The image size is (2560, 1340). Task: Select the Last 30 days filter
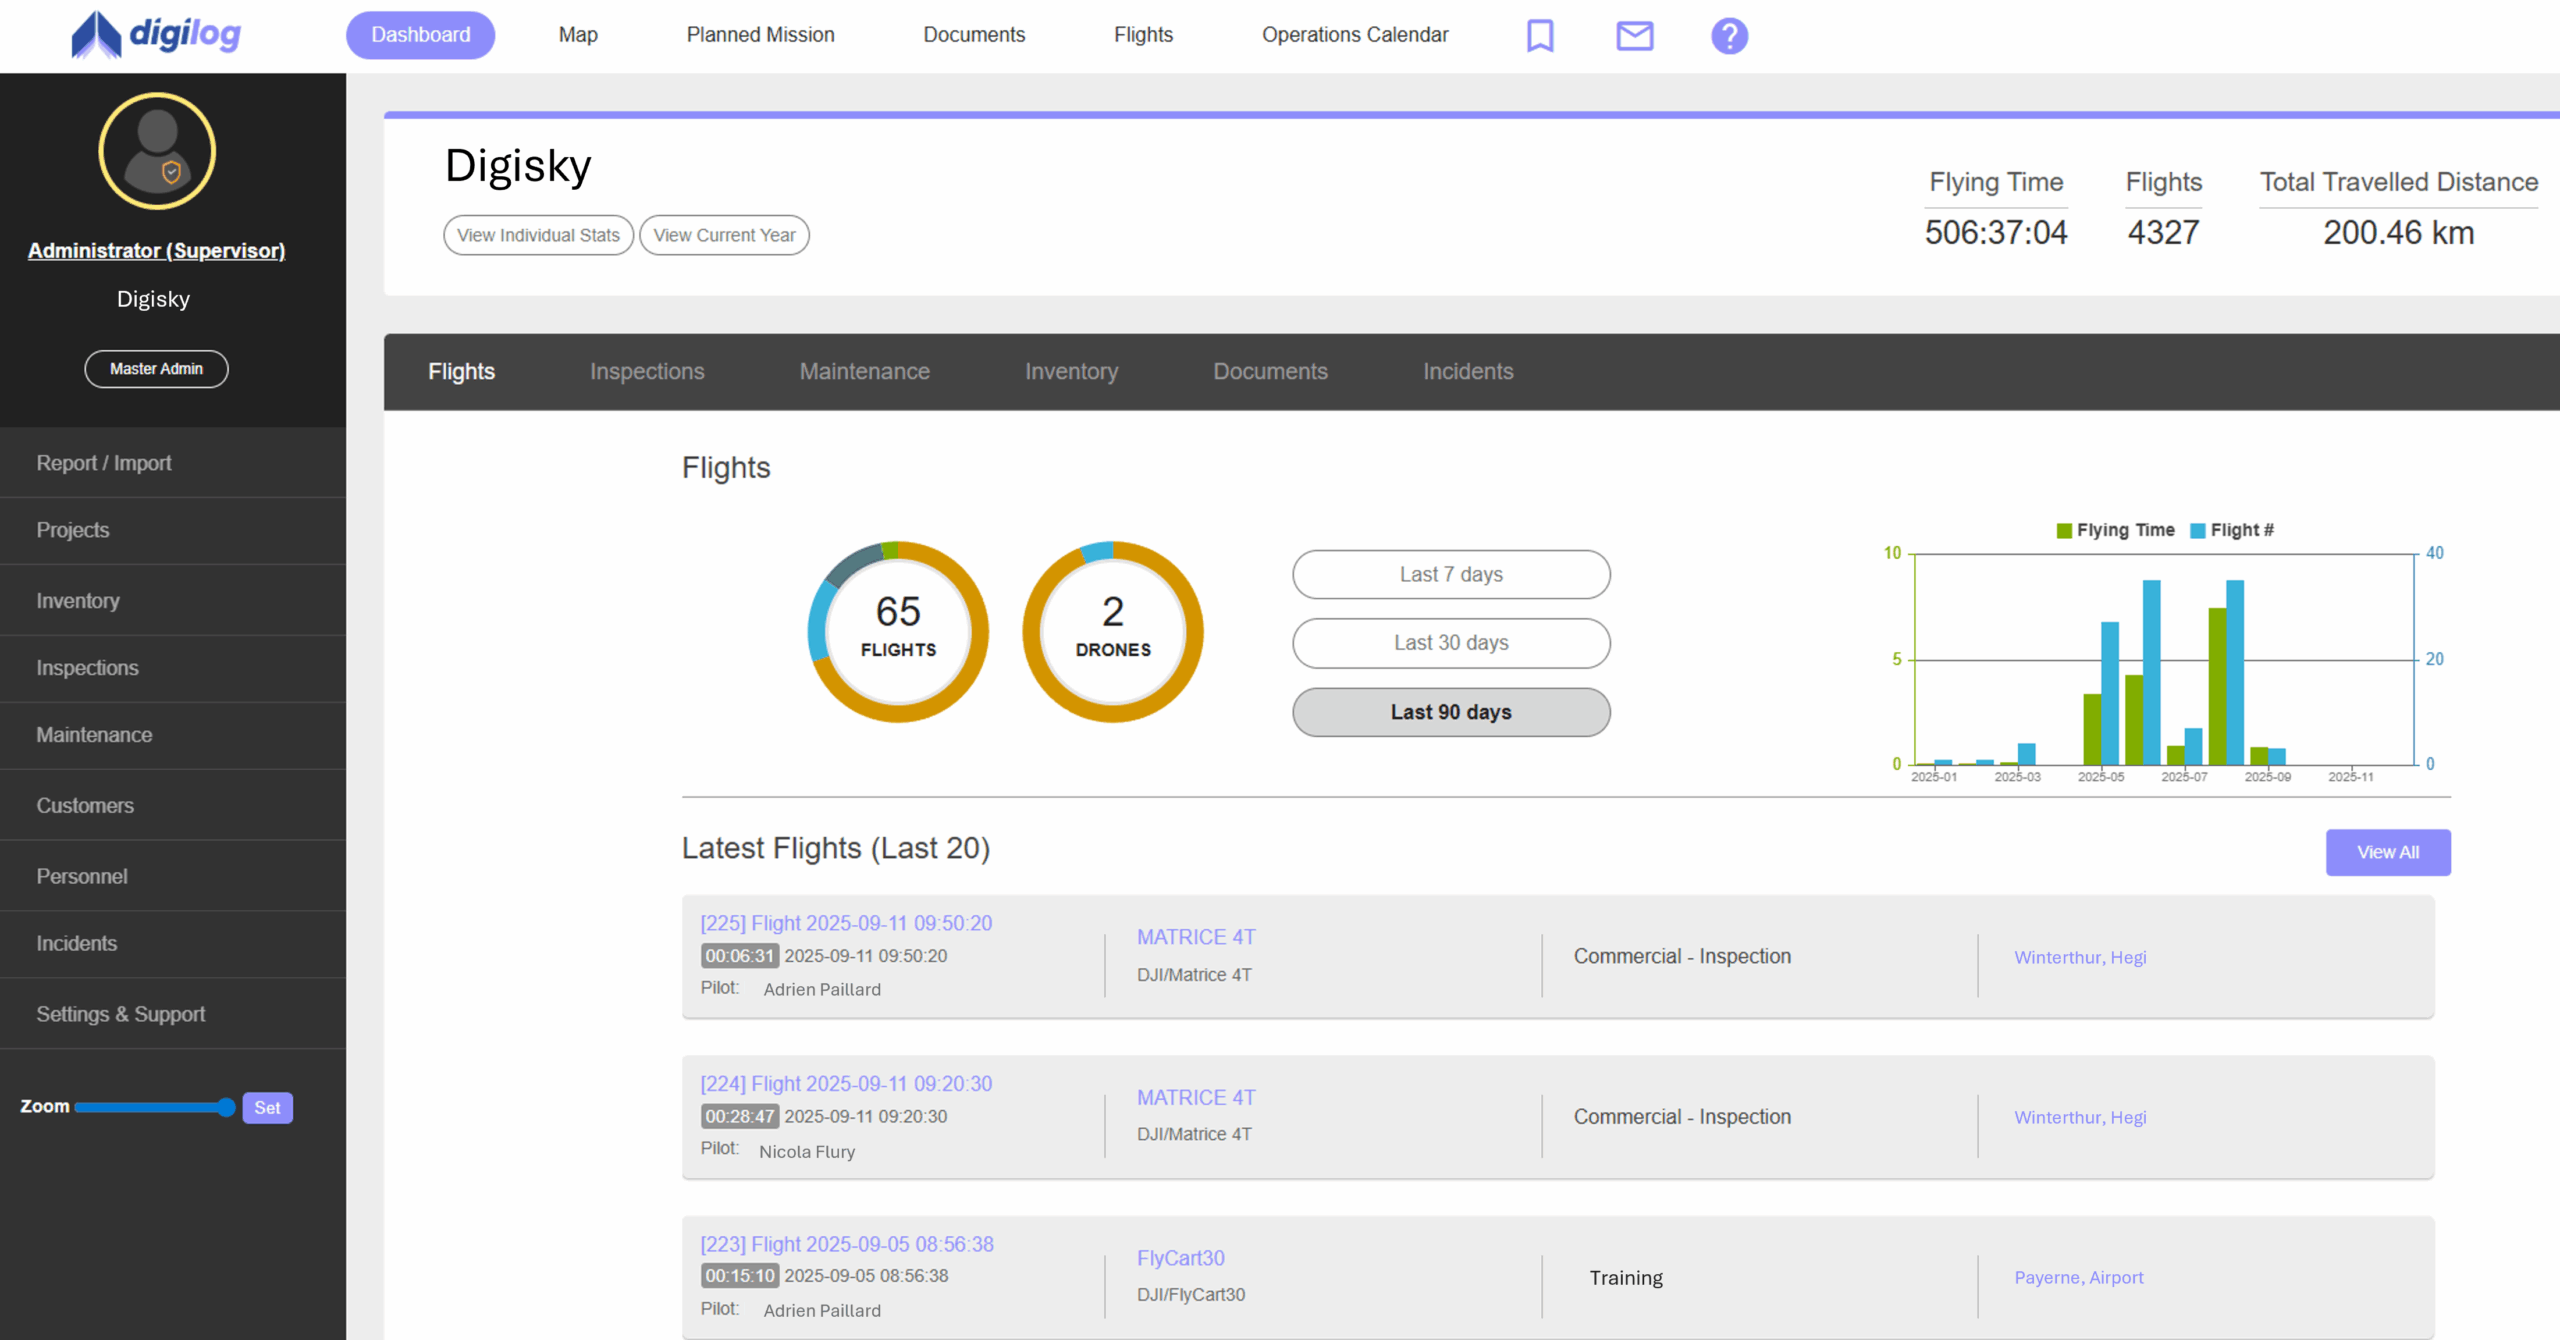pyautogui.click(x=1450, y=643)
